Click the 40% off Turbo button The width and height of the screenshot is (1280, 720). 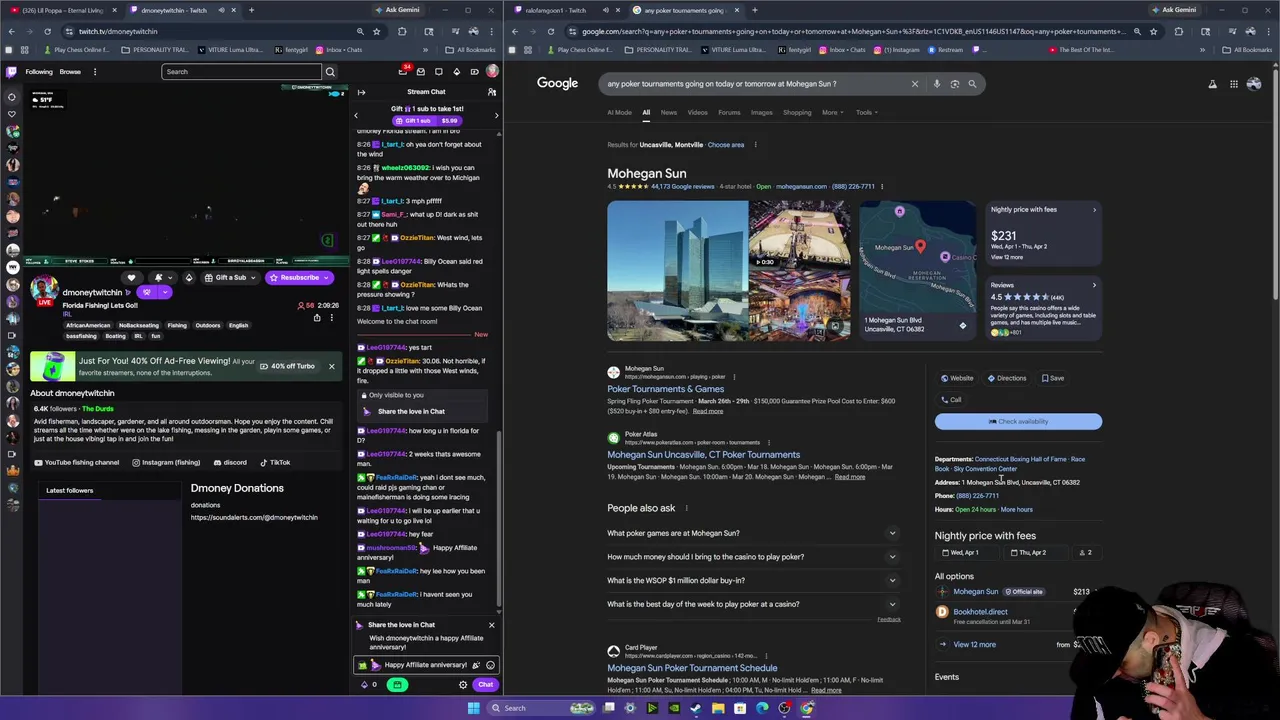click(287, 366)
